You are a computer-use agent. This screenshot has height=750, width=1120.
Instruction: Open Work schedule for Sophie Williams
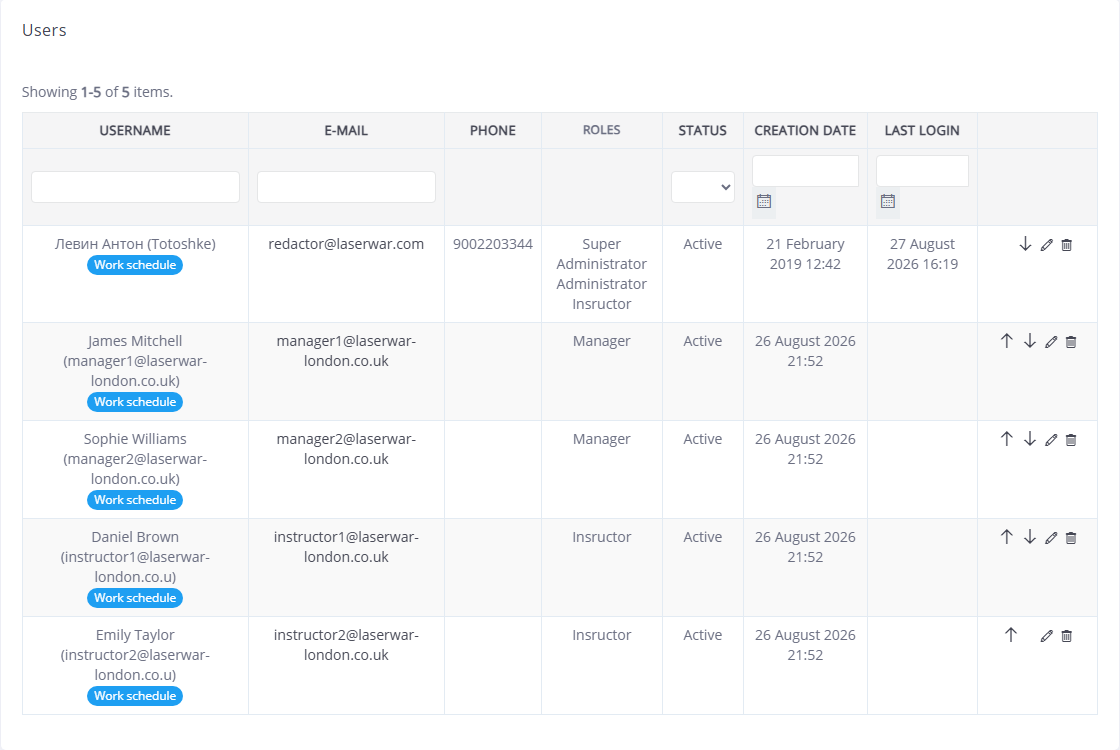pyautogui.click(x=135, y=500)
